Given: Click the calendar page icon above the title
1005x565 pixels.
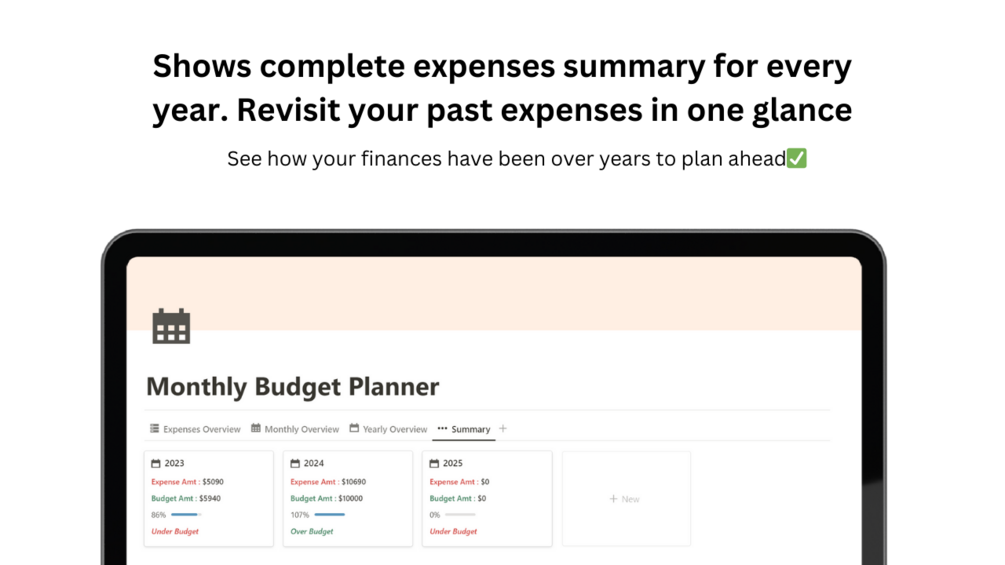Looking at the screenshot, I should pyautogui.click(x=171, y=326).
